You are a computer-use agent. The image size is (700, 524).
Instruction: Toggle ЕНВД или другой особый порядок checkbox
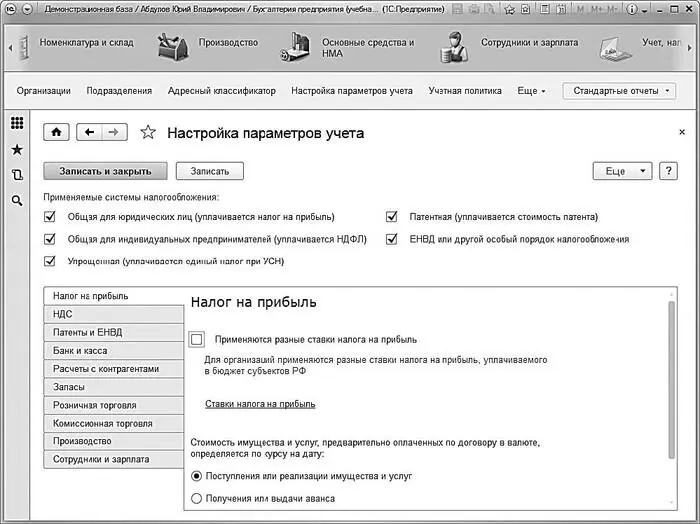point(392,239)
